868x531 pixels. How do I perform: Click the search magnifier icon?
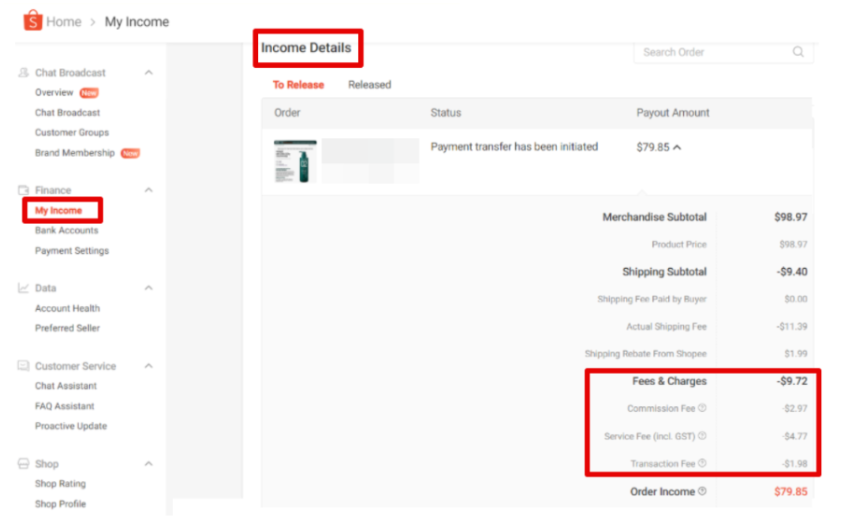point(798,51)
